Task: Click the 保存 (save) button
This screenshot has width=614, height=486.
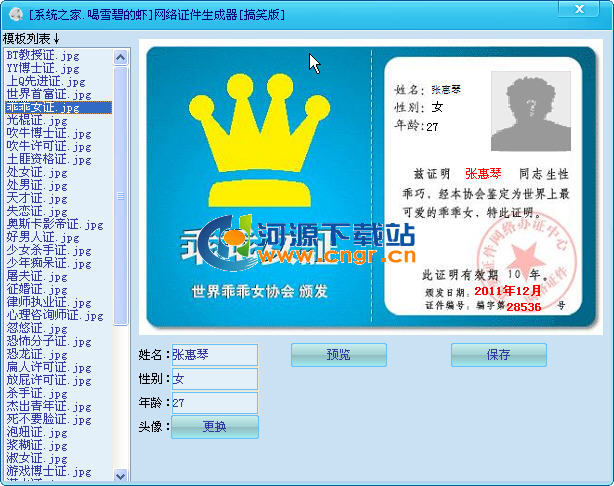Action: [498, 355]
